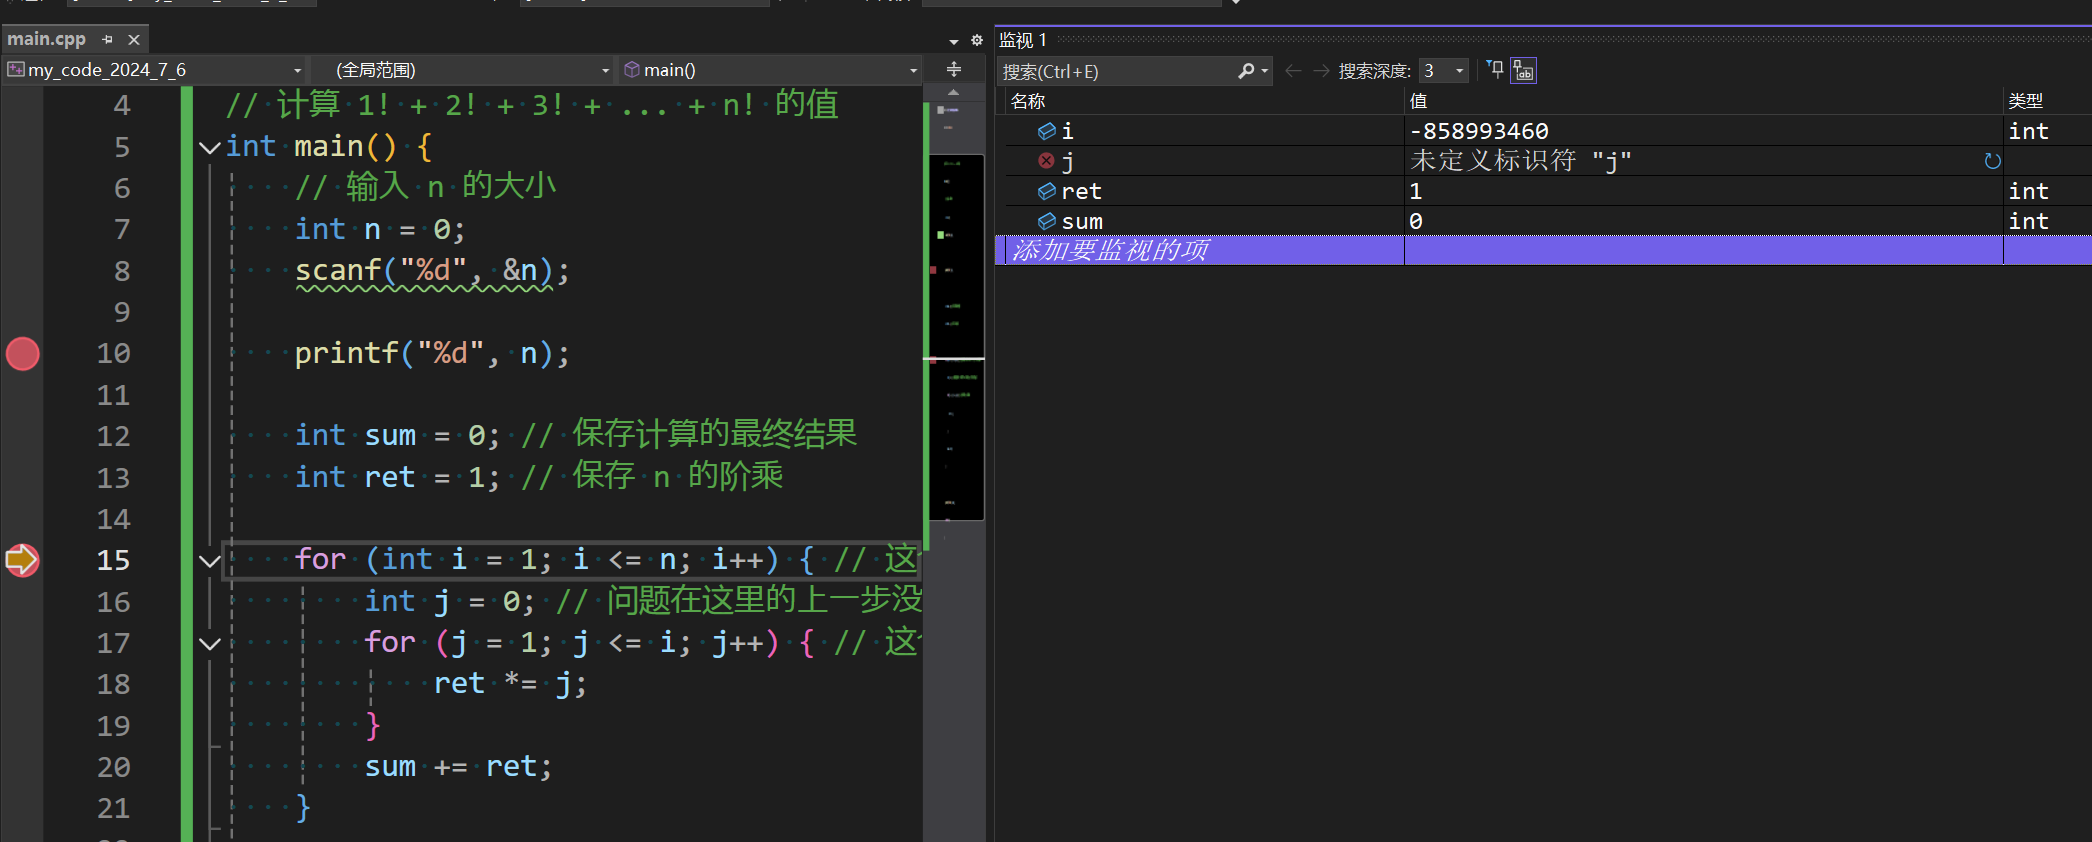Pin the main.cpp tab
Image resolution: width=2092 pixels, height=842 pixels.
coord(108,40)
